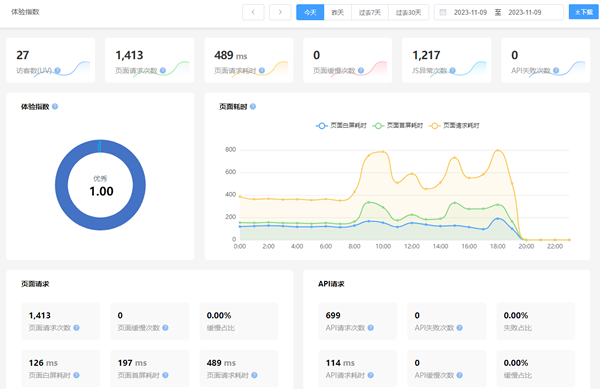Click the 1.00 score in donut center

(101, 191)
